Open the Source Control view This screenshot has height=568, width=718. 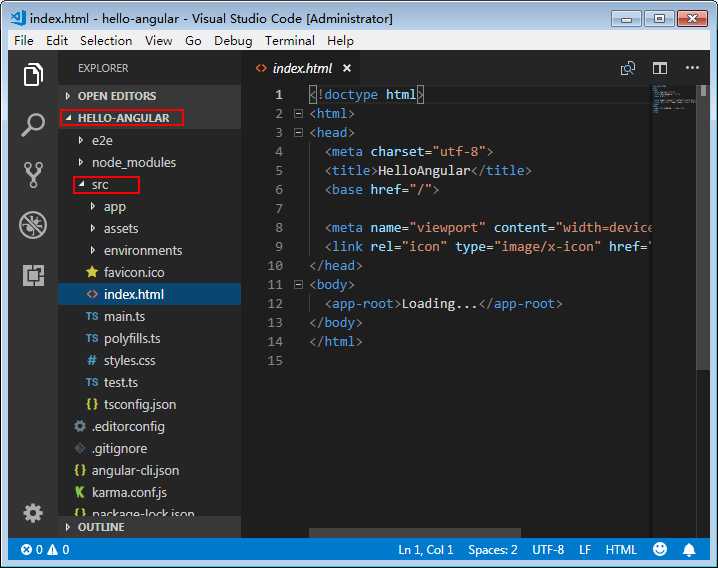33,175
